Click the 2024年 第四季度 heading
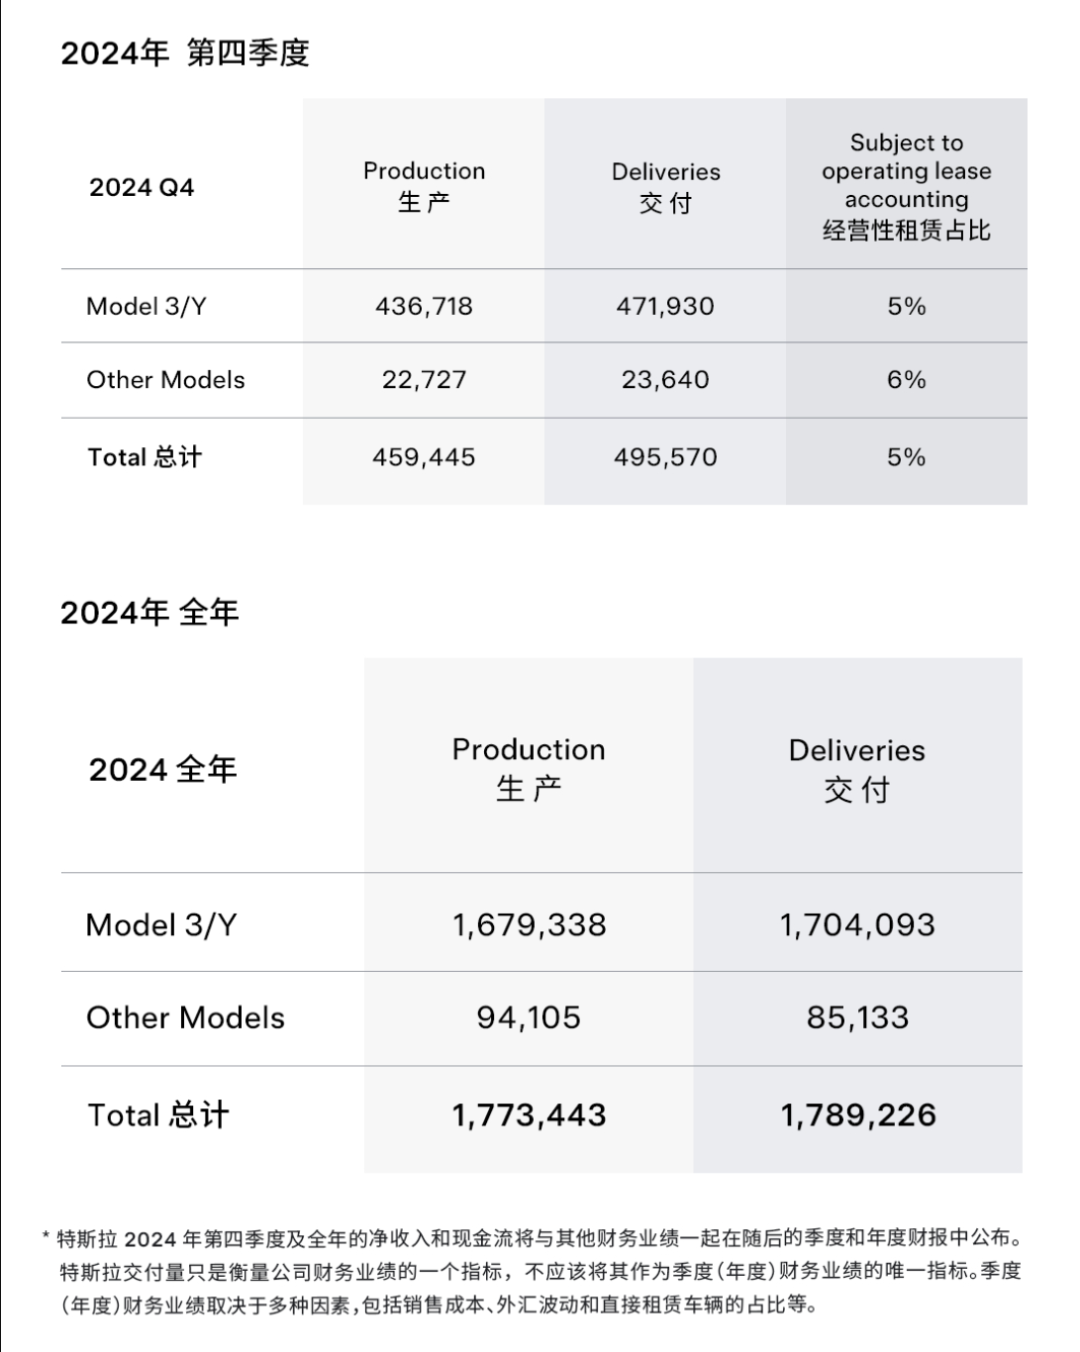The height and width of the screenshot is (1352, 1080). (185, 53)
